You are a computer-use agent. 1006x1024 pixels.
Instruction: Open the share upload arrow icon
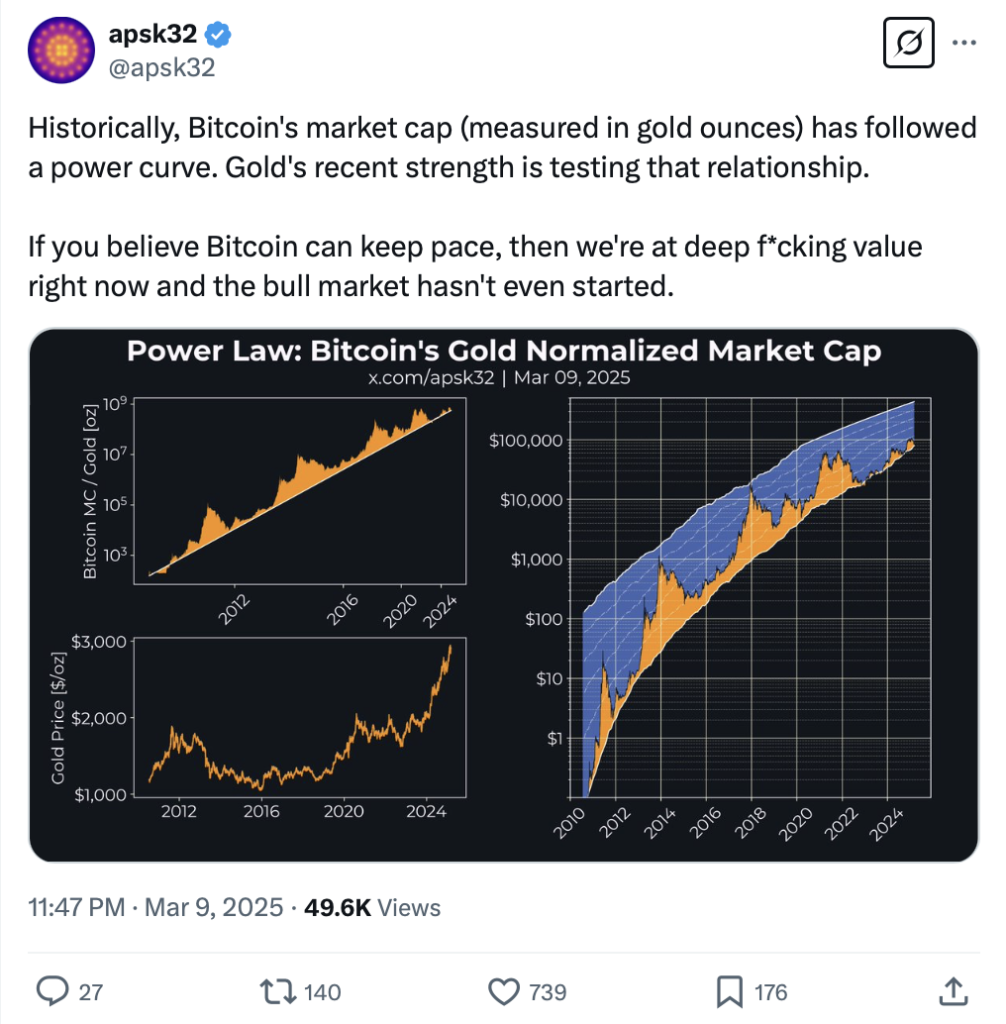tap(954, 991)
